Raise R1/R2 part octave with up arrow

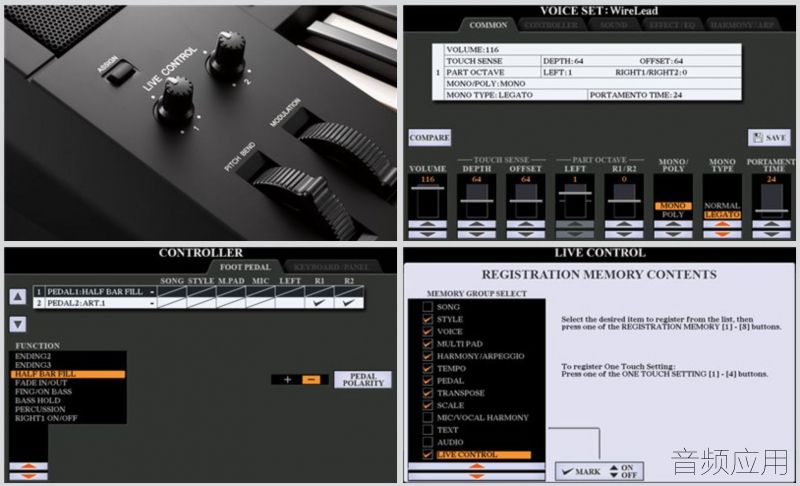click(x=624, y=224)
